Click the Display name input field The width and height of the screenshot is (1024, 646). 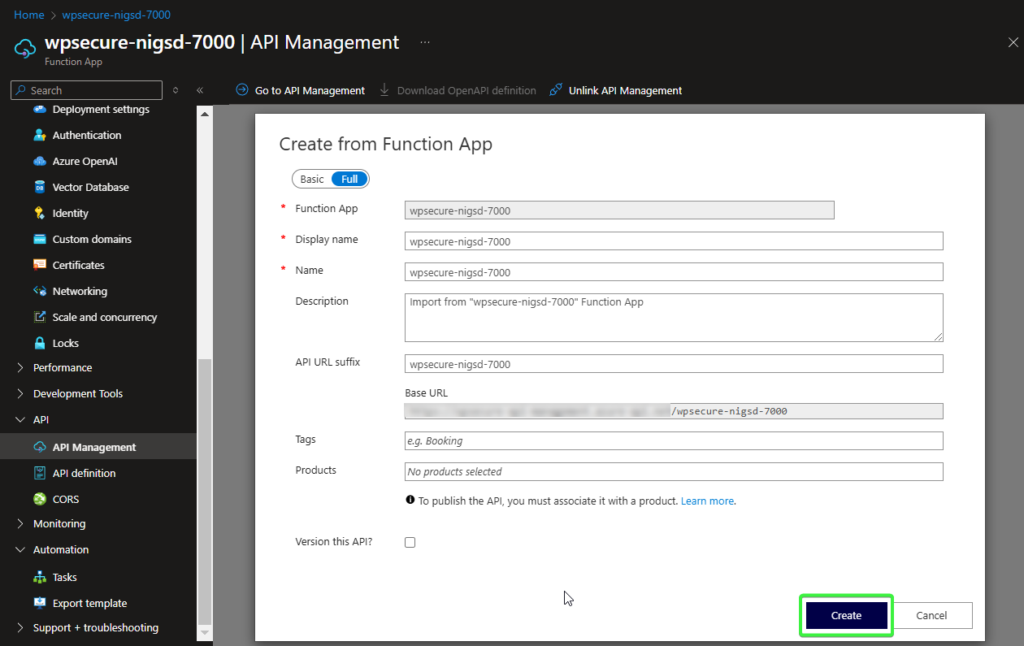(673, 241)
